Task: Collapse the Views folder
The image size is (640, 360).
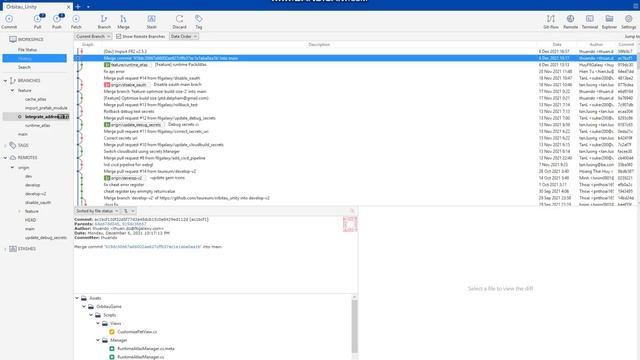Action: point(98,323)
